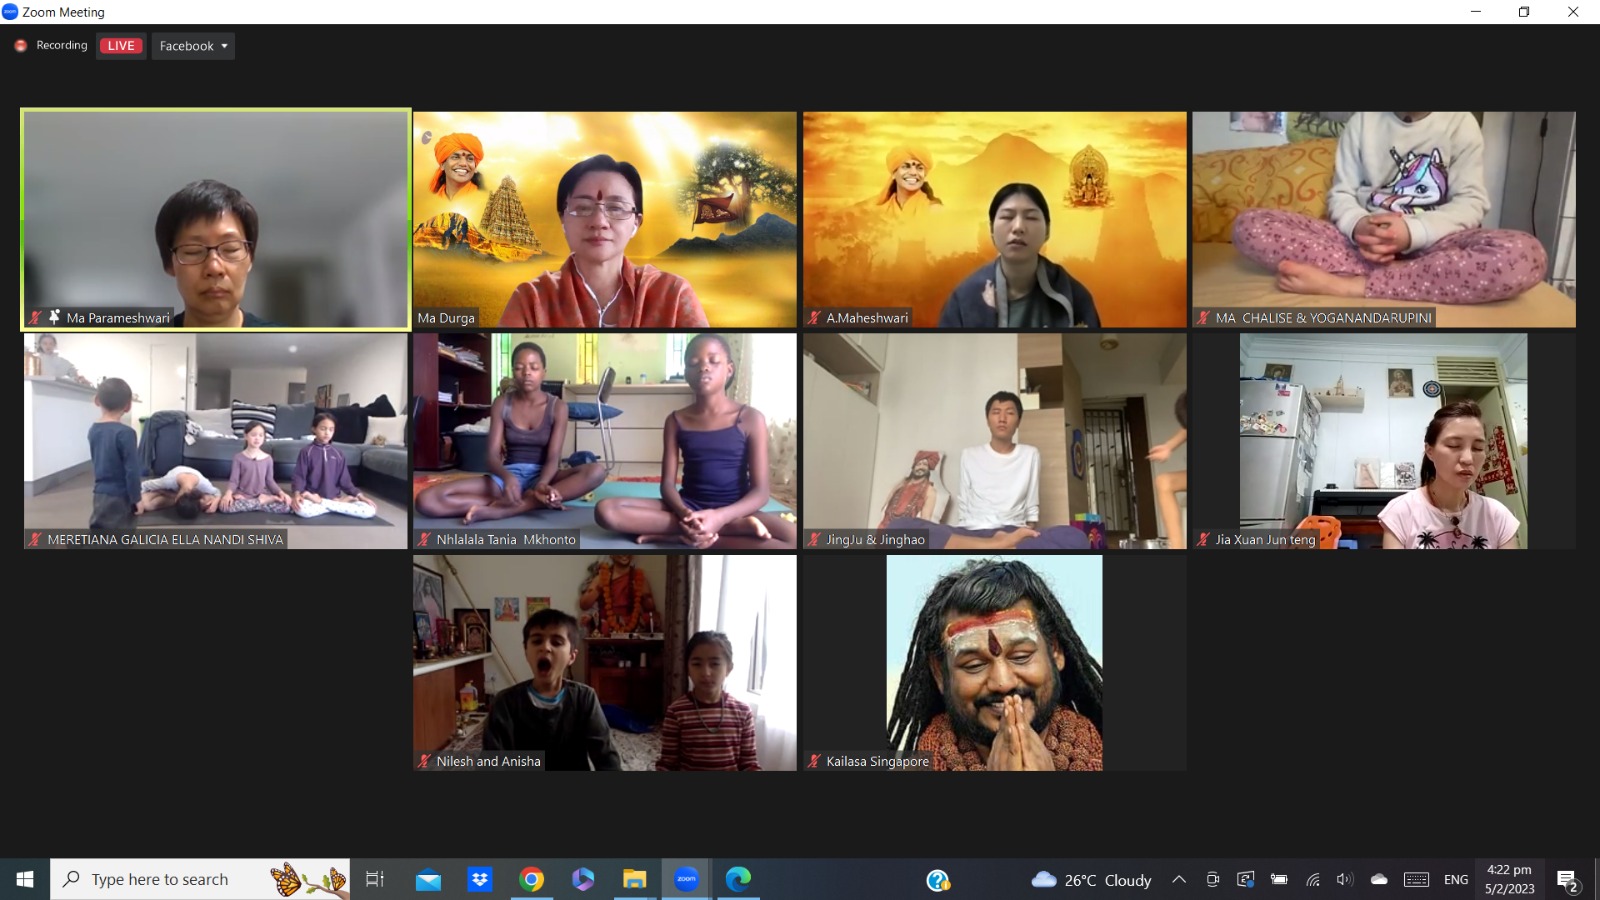The image size is (1600, 900).
Task: Click the pin icon on Ma Parameshwari's tile
Action: point(54,317)
